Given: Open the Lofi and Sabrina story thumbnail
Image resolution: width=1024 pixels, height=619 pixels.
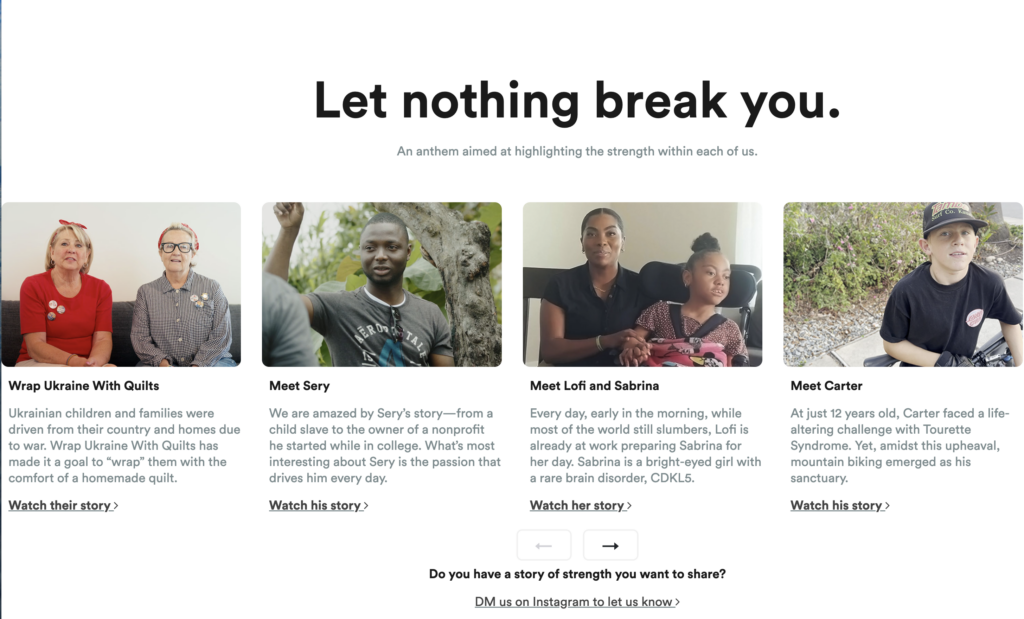Looking at the screenshot, I should [x=642, y=284].
